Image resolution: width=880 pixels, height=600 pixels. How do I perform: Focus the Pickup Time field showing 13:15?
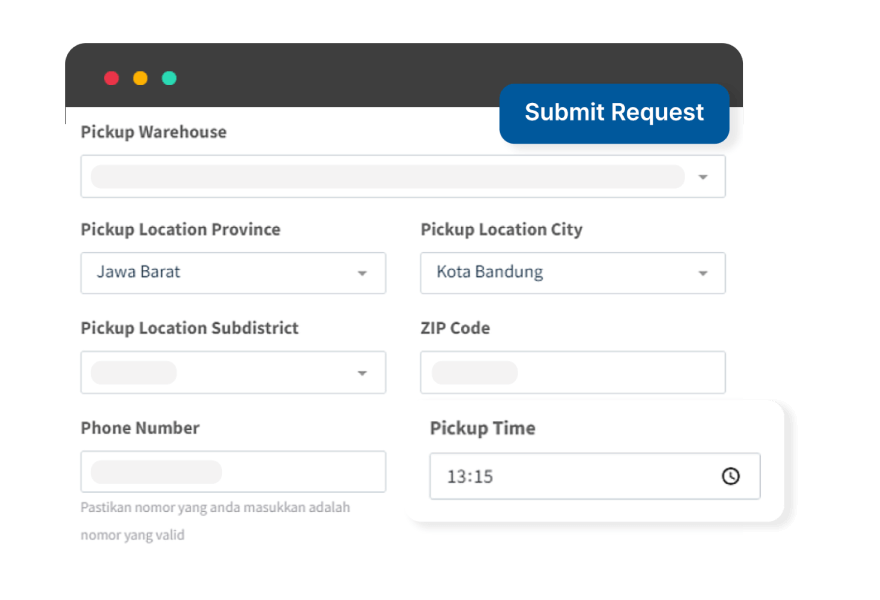(x=595, y=476)
